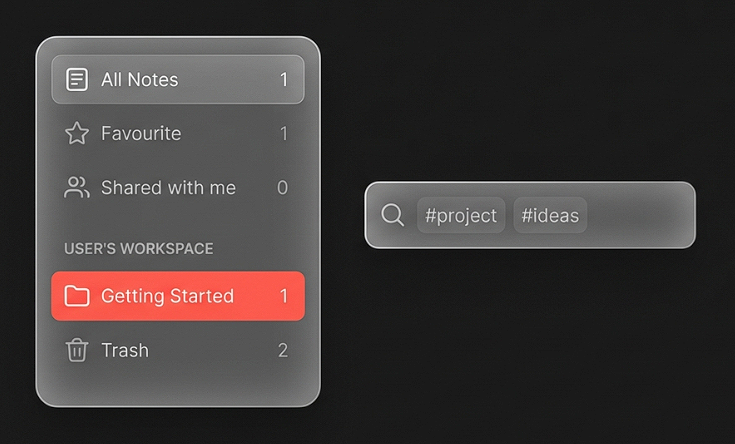Click the magnifying glass search icon
This screenshot has width=735, height=444.
pos(393,215)
